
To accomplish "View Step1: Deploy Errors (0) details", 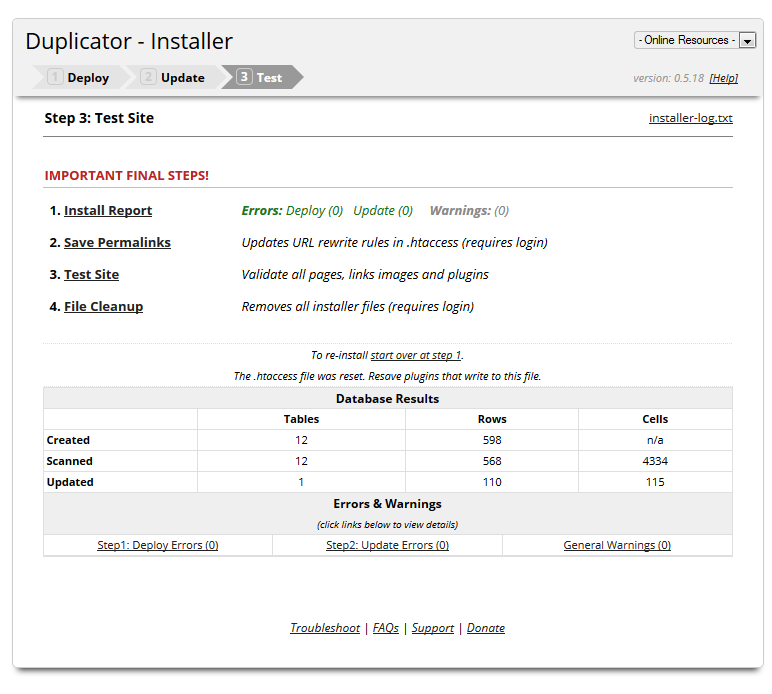I will click(x=158, y=545).
